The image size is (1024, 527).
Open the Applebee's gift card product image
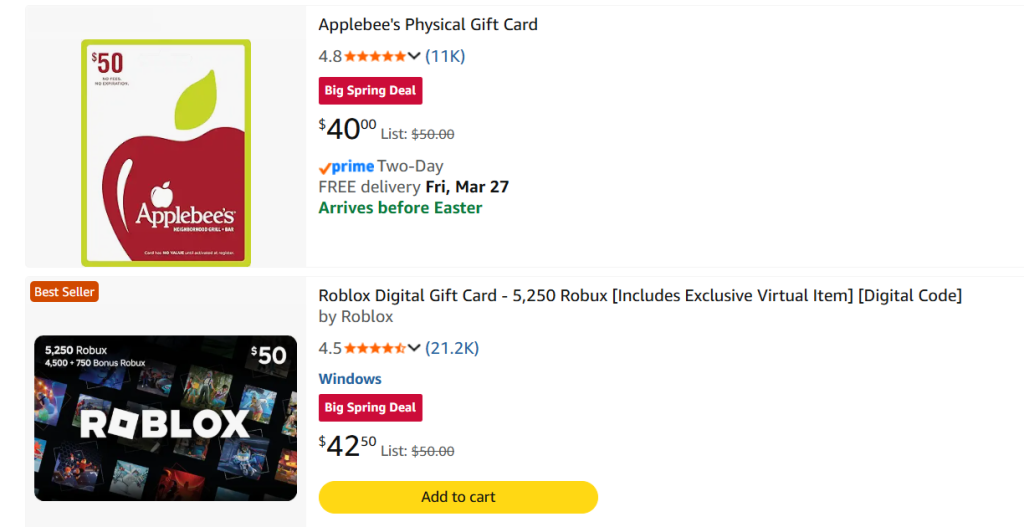(x=165, y=153)
